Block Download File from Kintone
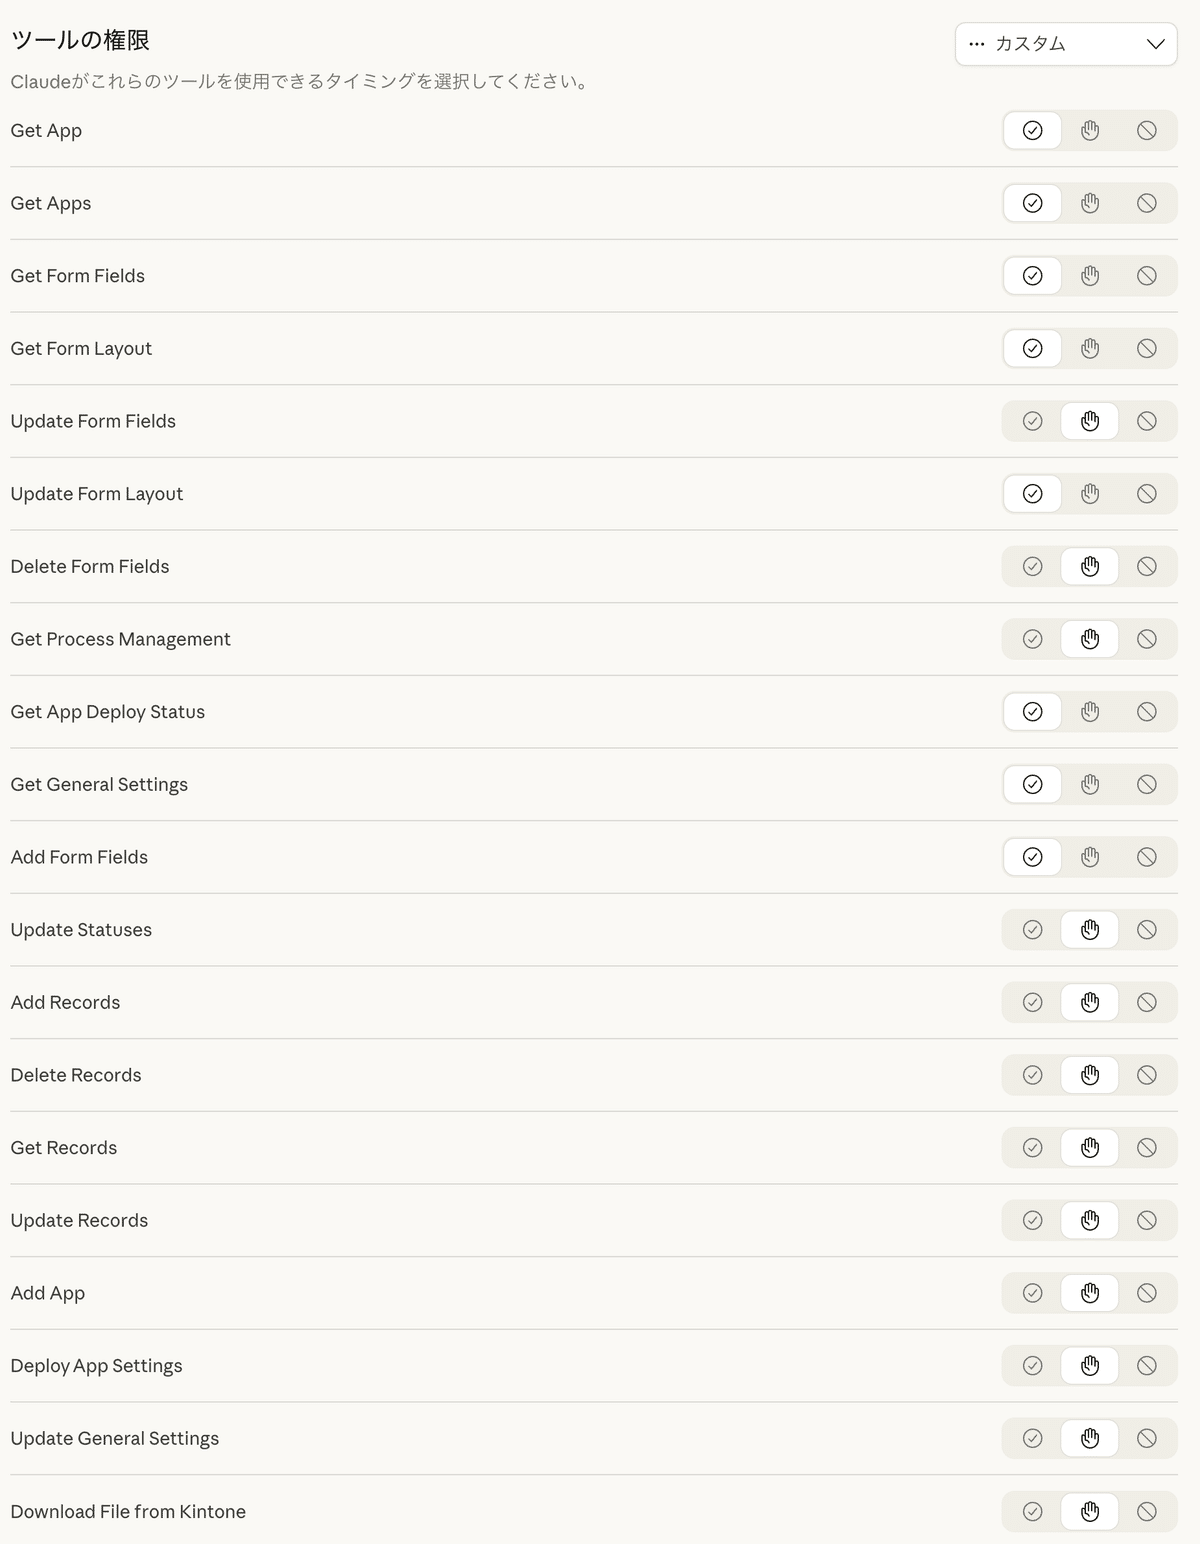The width and height of the screenshot is (1200, 1544). click(x=1146, y=1512)
